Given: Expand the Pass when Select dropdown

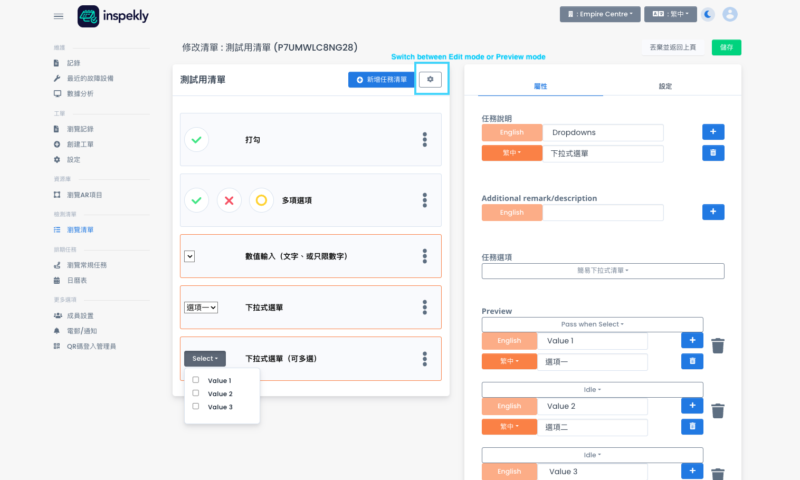Looking at the screenshot, I should click(x=592, y=324).
